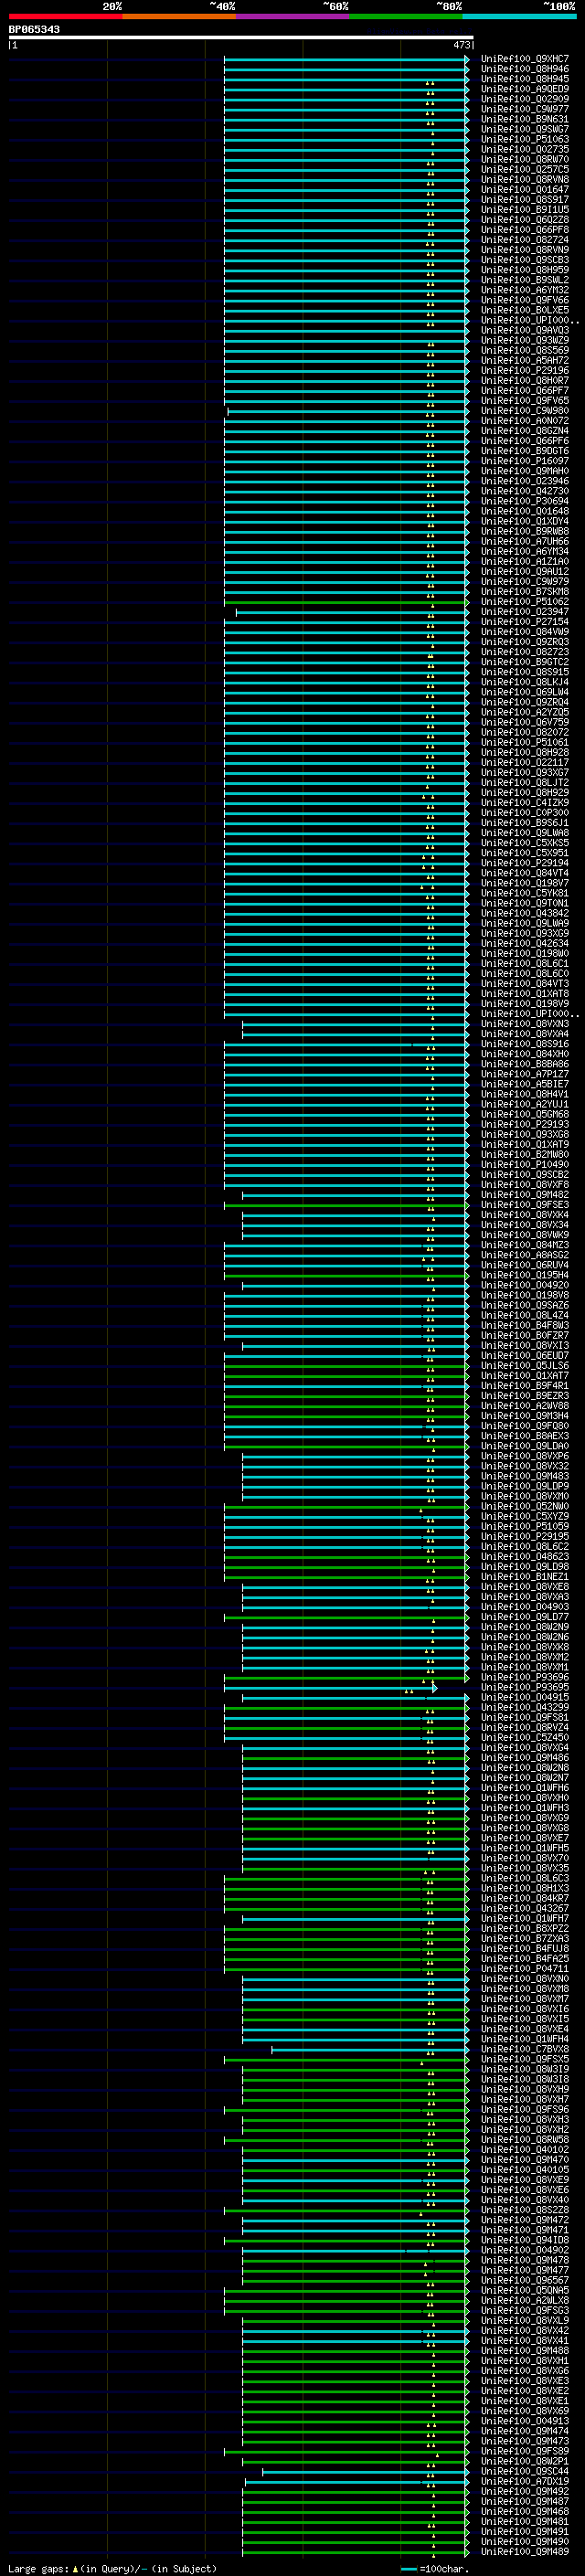This screenshot has height=2576, width=585.
Task: Select the query name BP065343
Action: [34, 29]
